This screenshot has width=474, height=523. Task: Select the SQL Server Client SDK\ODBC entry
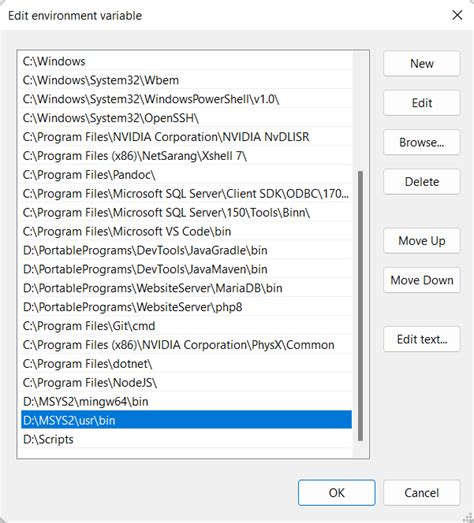pos(186,193)
